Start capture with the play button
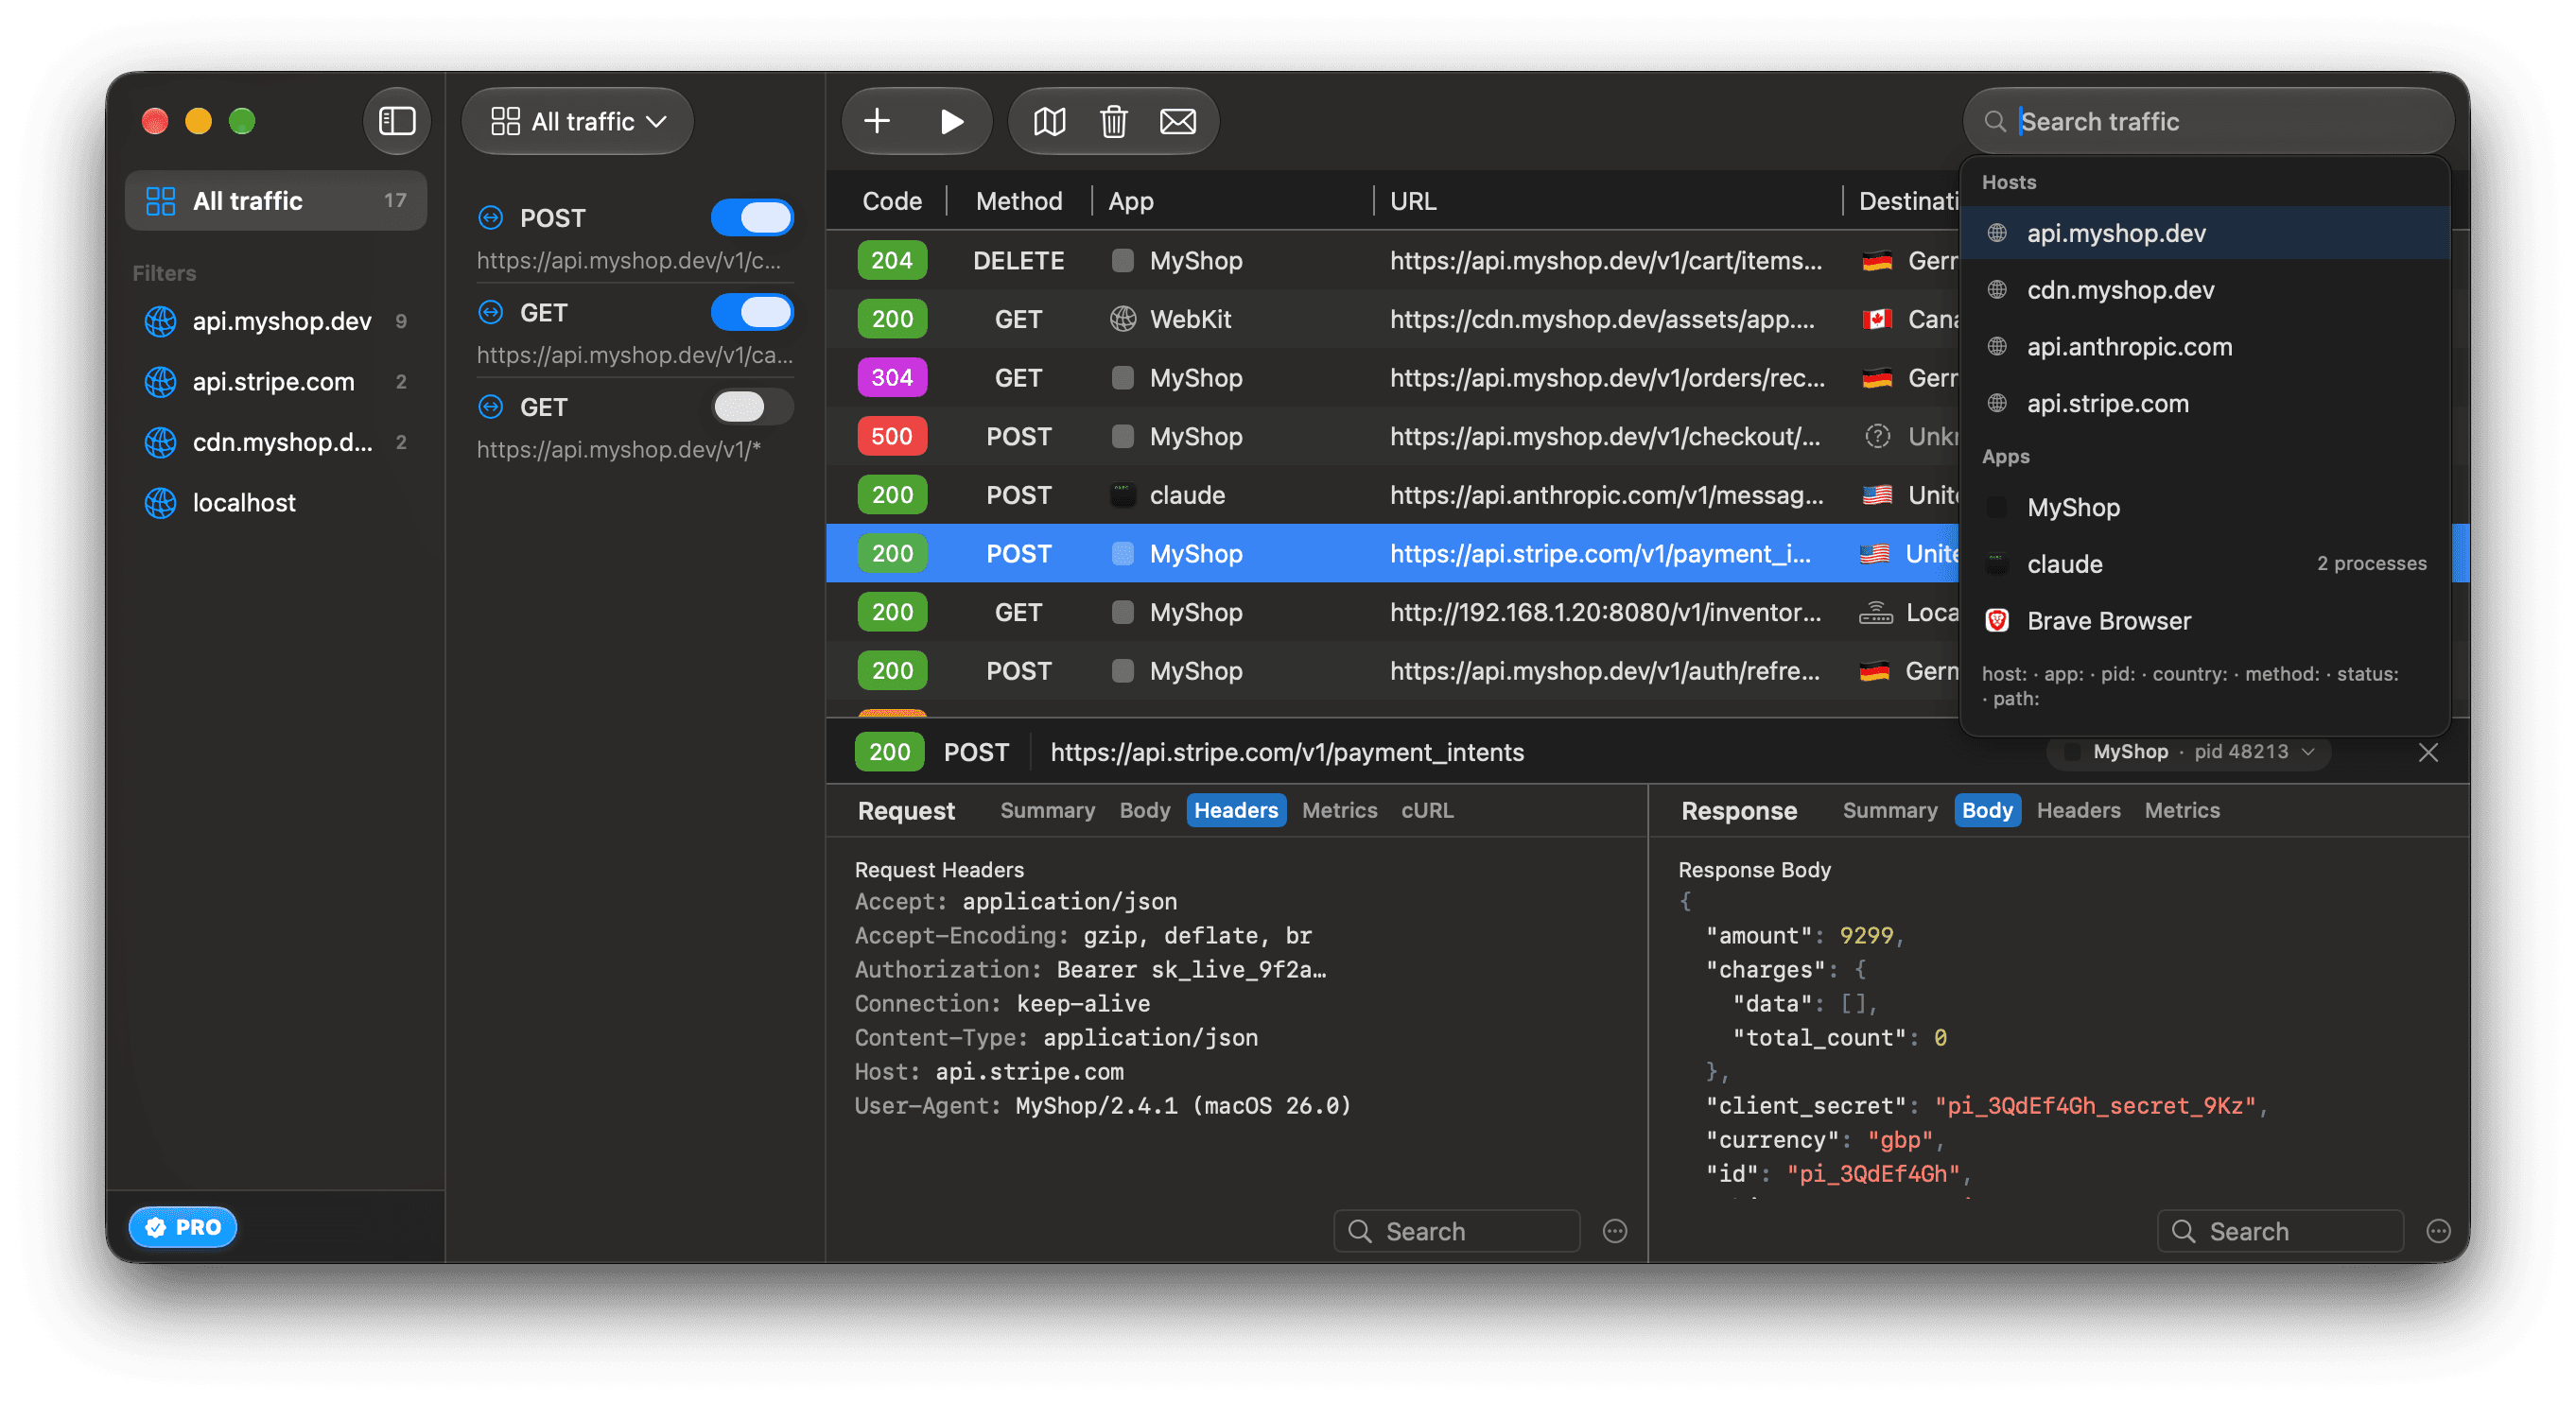The height and width of the screenshot is (1403, 2576). coord(951,121)
